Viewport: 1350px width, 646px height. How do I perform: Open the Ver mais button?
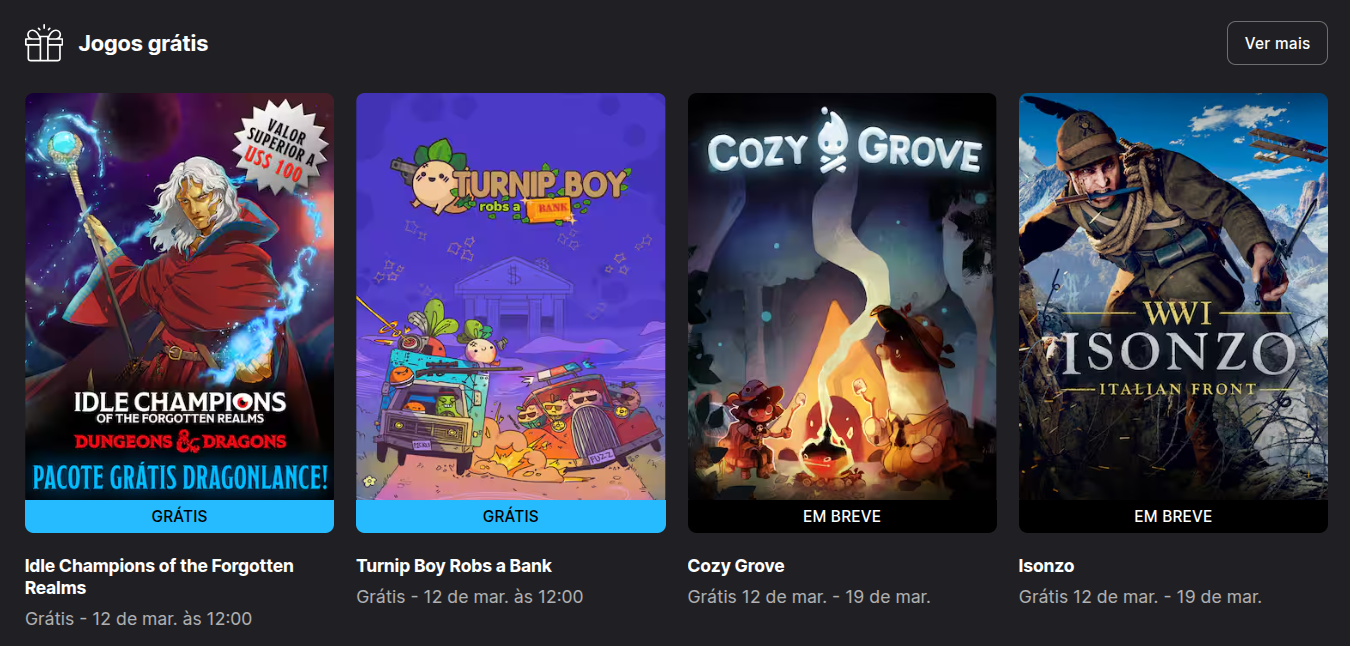pyautogui.click(x=1277, y=43)
